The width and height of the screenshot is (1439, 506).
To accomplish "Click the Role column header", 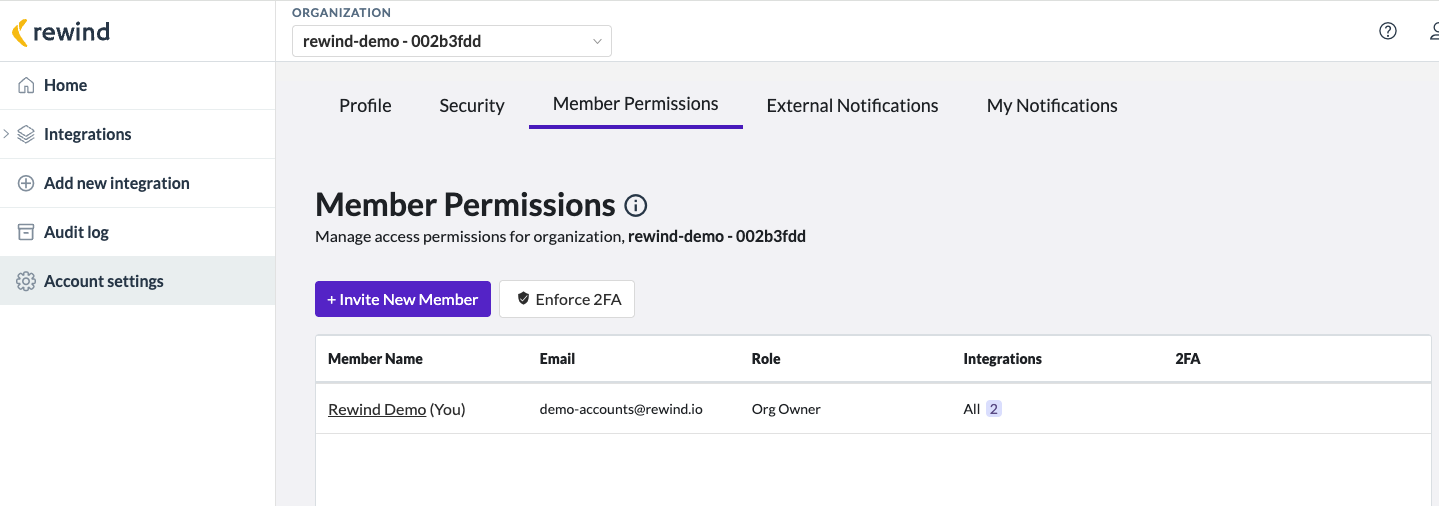I will click(766, 359).
